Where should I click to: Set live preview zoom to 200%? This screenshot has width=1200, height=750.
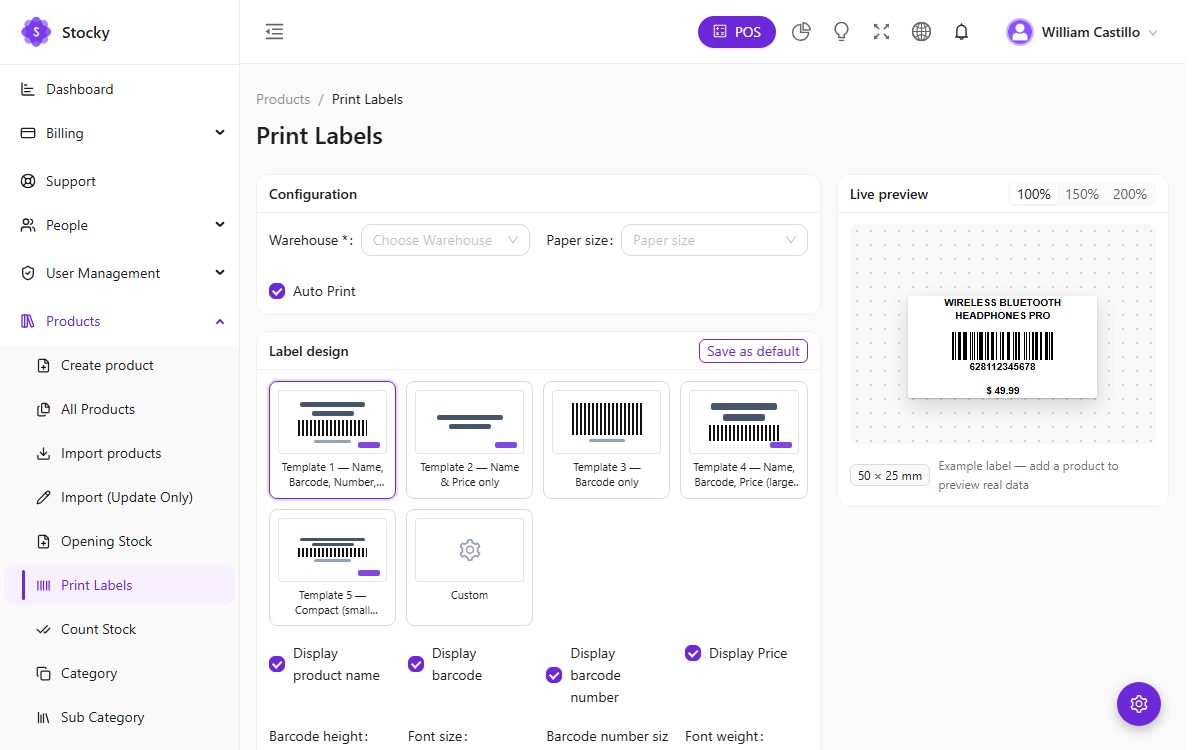tap(1130, 194)
